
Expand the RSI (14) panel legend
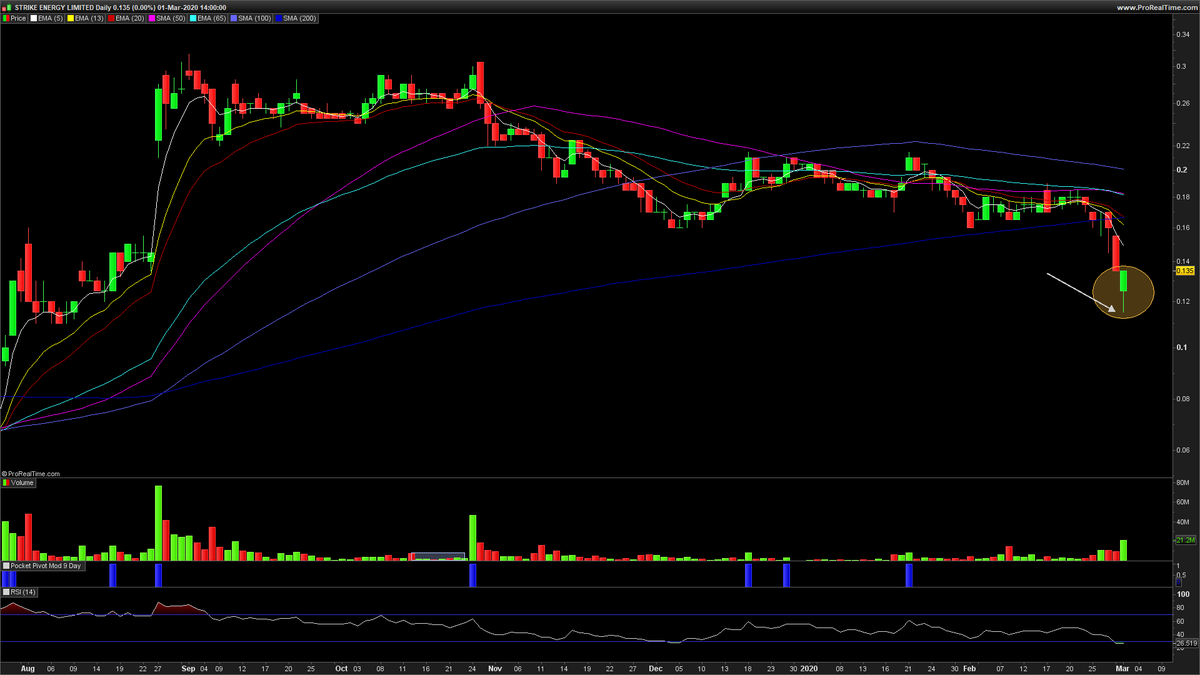click(x=5, y=592)
